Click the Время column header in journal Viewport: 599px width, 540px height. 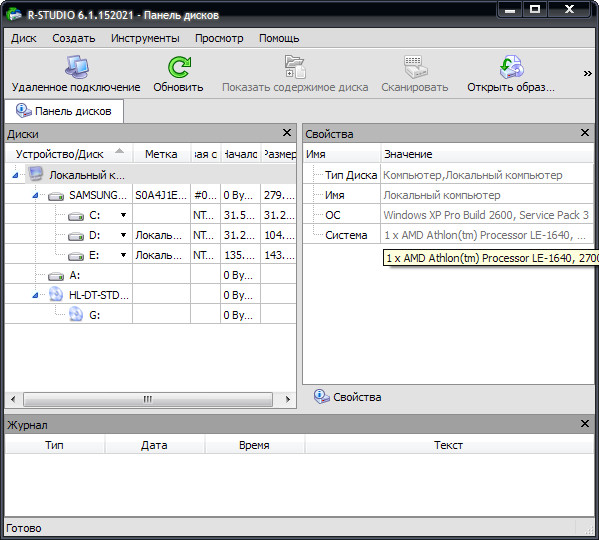pos(254,445)
